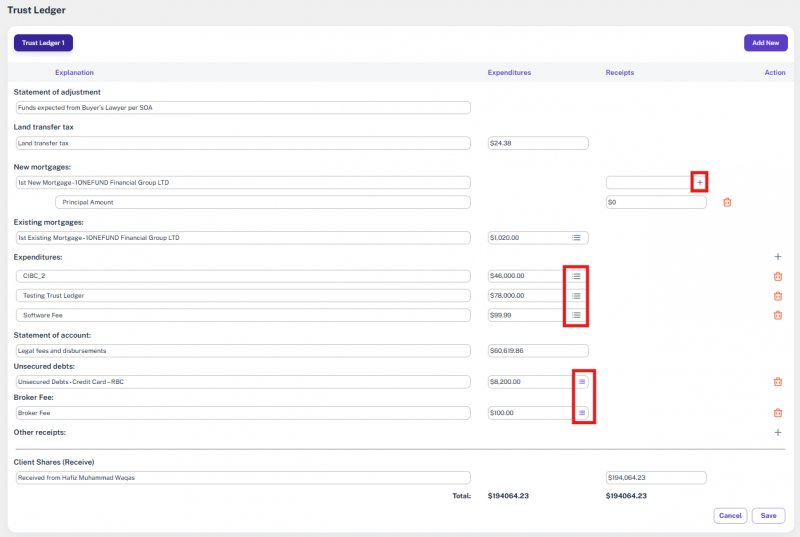The height and width of the screenshot is (537, 800).
Task: Open list icon for 1st Existing Mortgage amount
Action: [x=576, y=238]
